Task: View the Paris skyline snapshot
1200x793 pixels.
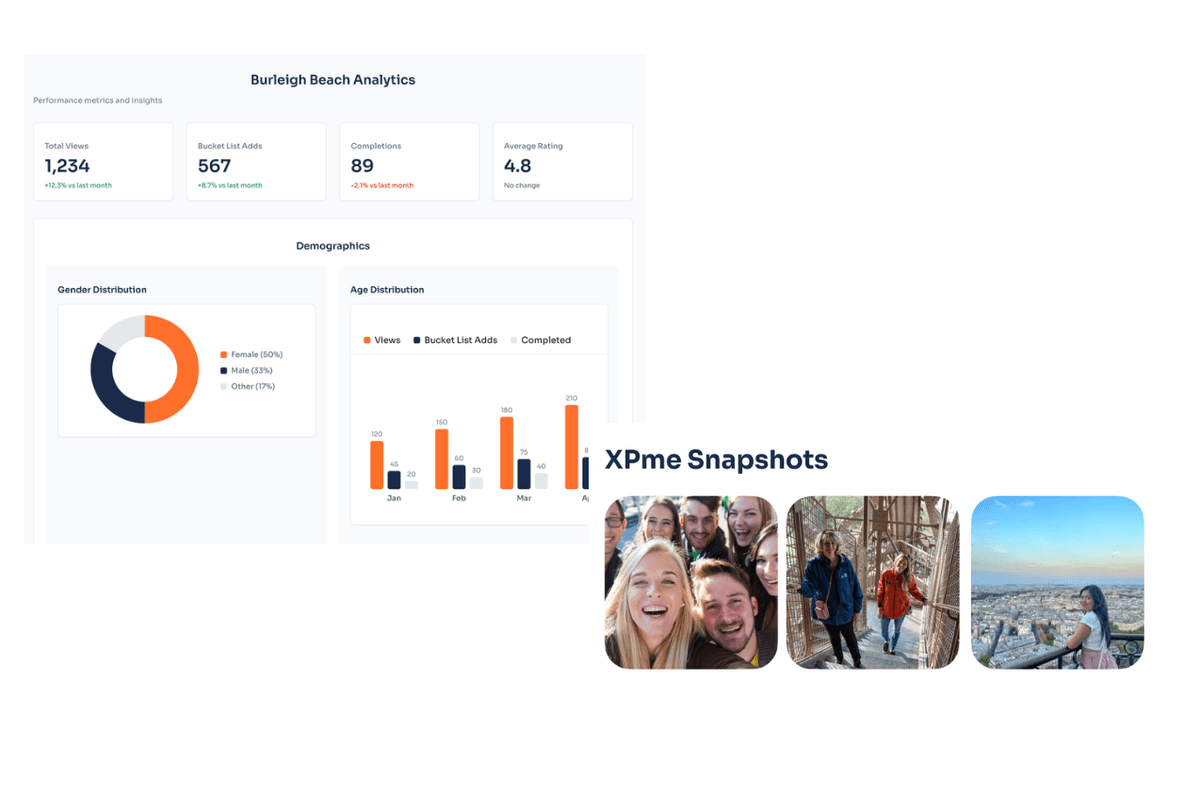Action: click(1057, 582)
